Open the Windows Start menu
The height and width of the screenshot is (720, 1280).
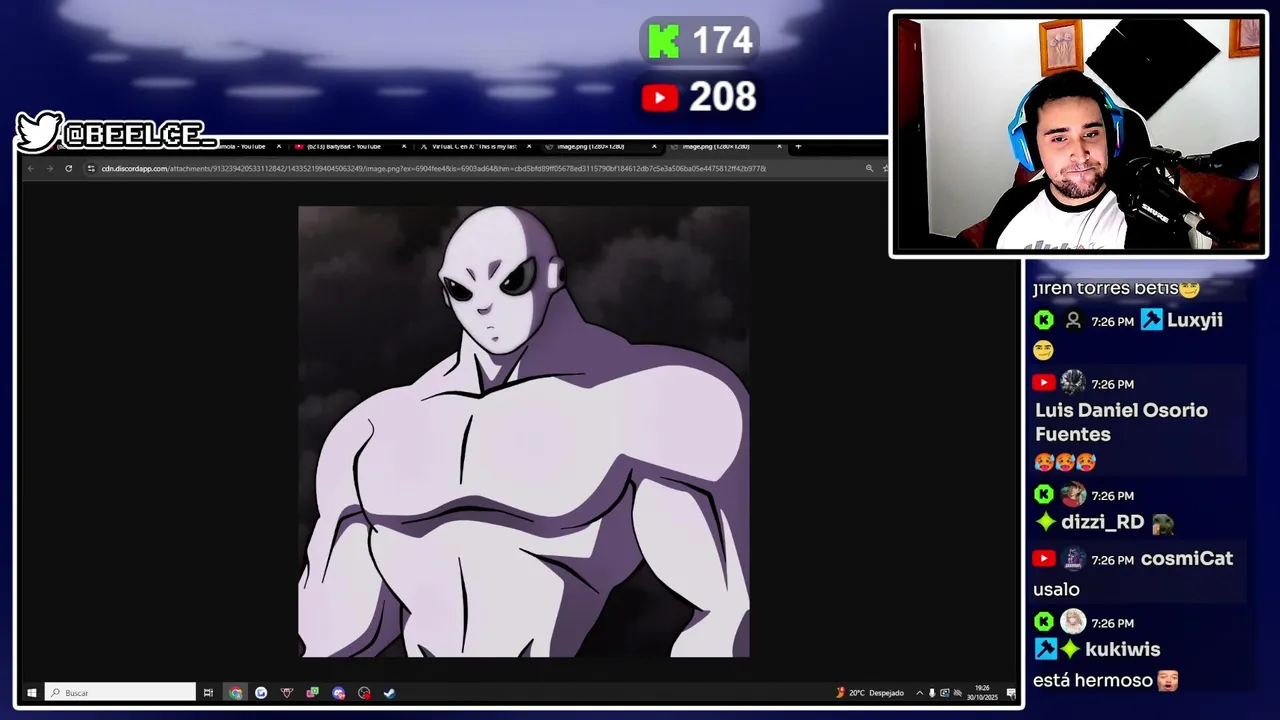pos(31,692)
